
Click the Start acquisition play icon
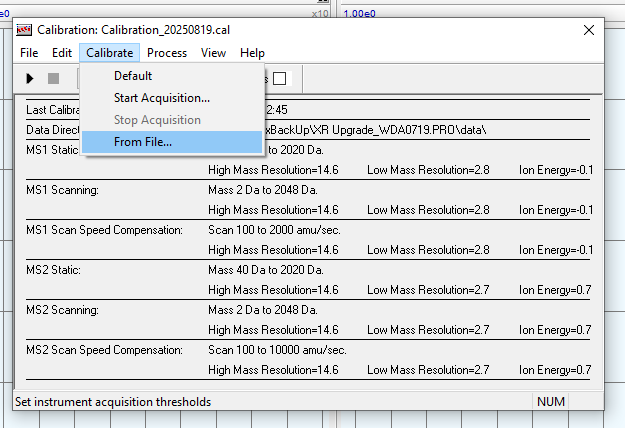point(30,79)
